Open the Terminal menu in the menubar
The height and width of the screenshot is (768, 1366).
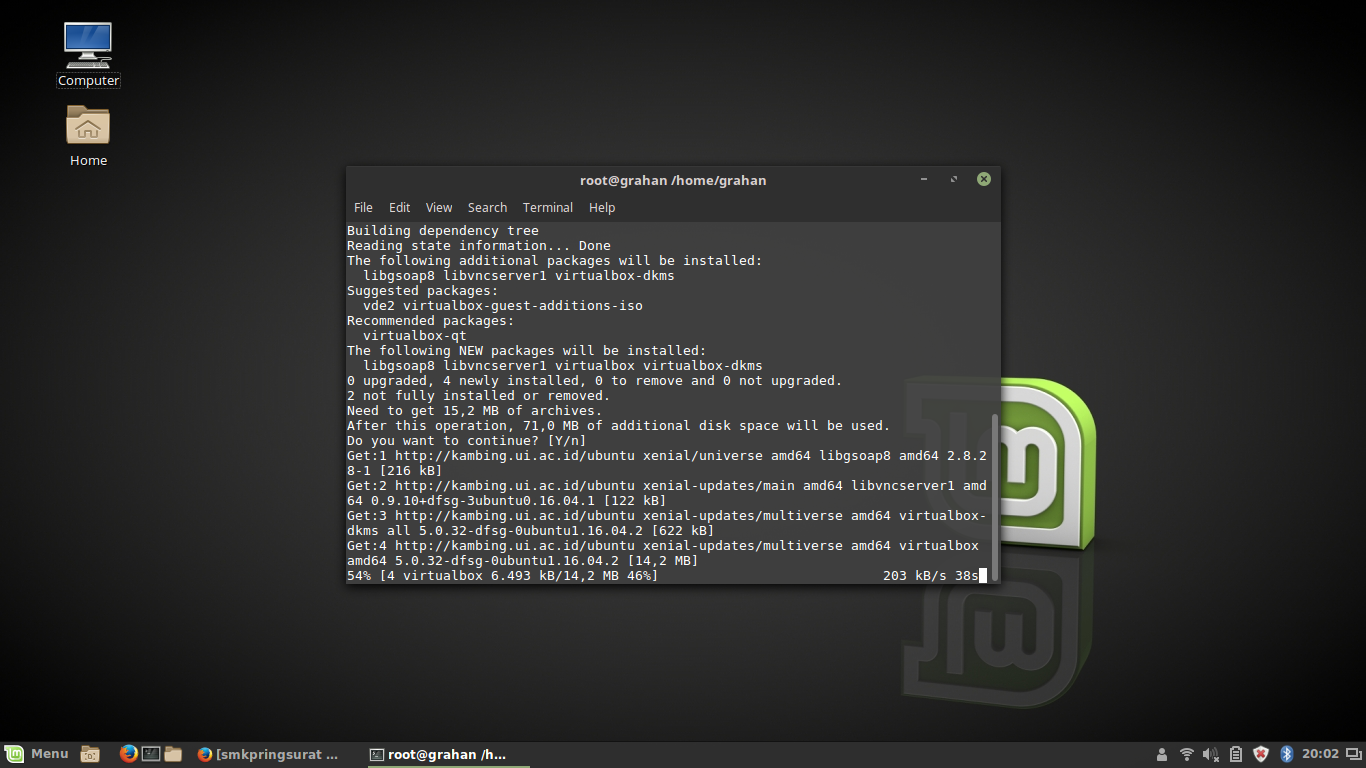(548, 208)
